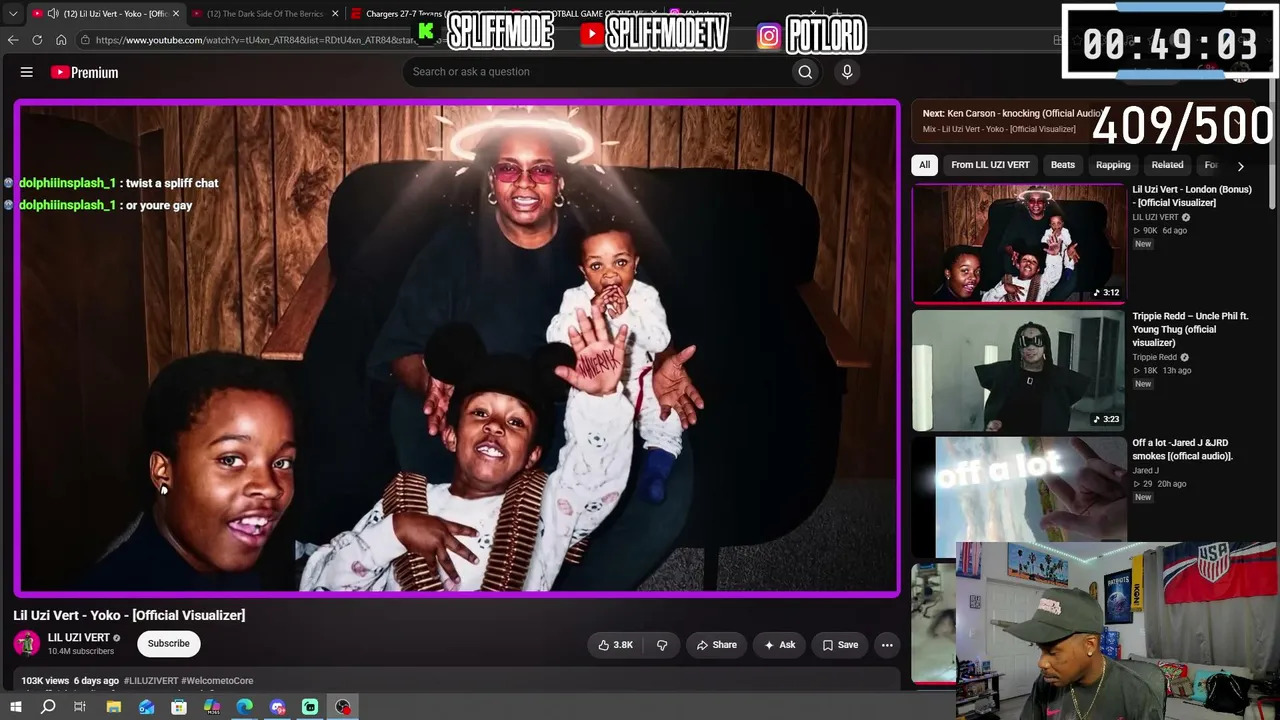Go to YouTube Premium home logo
Image resolution: width=1280 pixels, height=720 pixels.
(85, 72)
